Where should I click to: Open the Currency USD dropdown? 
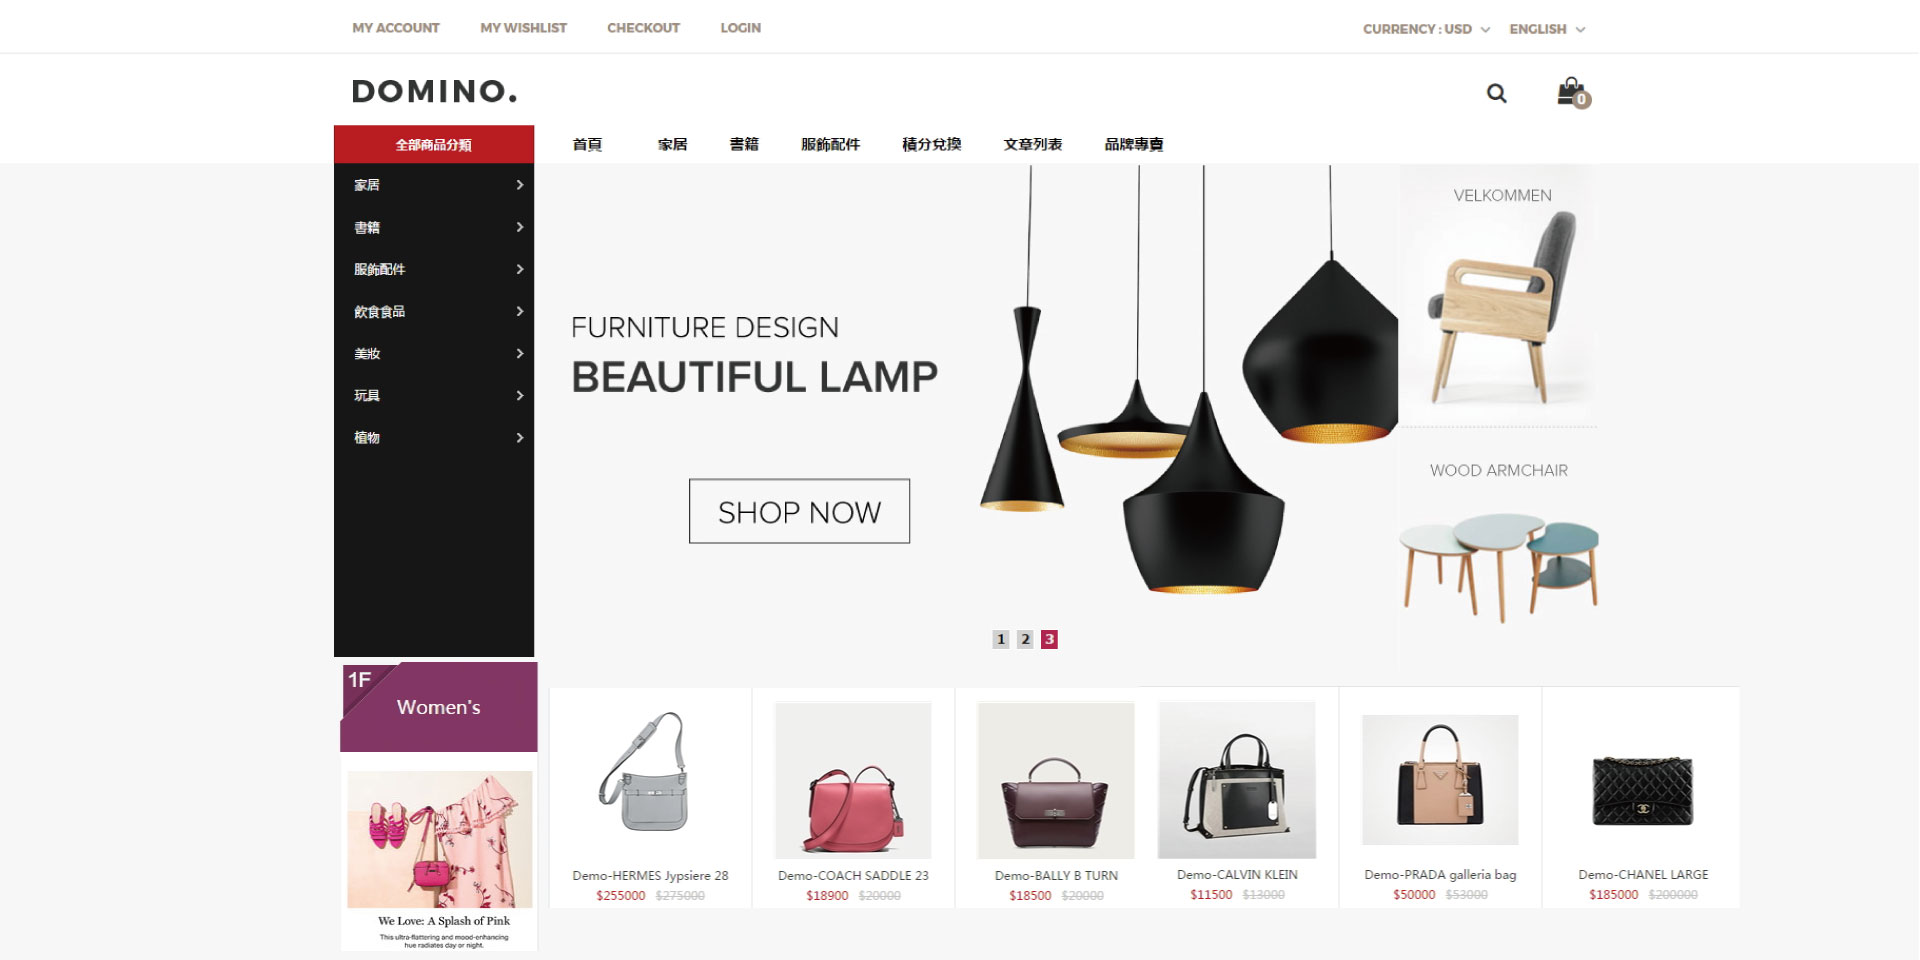coord(1426,29)
